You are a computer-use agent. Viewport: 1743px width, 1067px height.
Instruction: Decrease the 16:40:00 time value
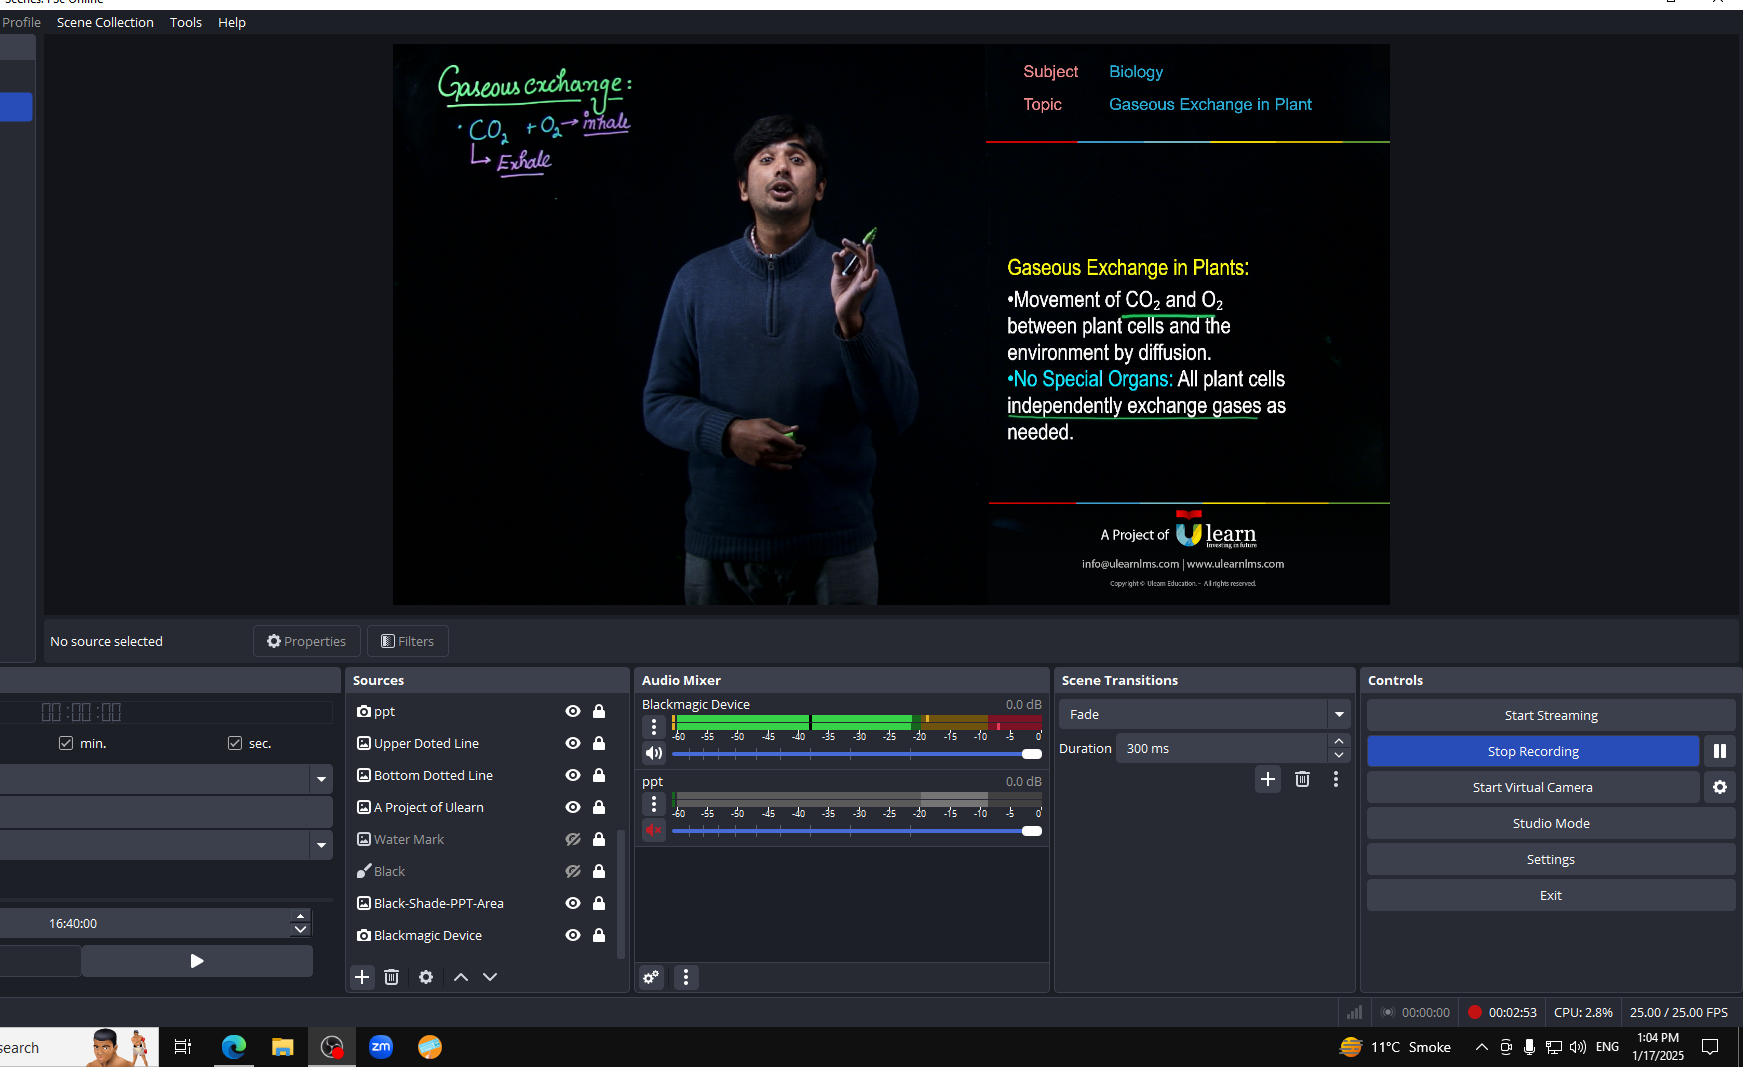pos(300,930)
